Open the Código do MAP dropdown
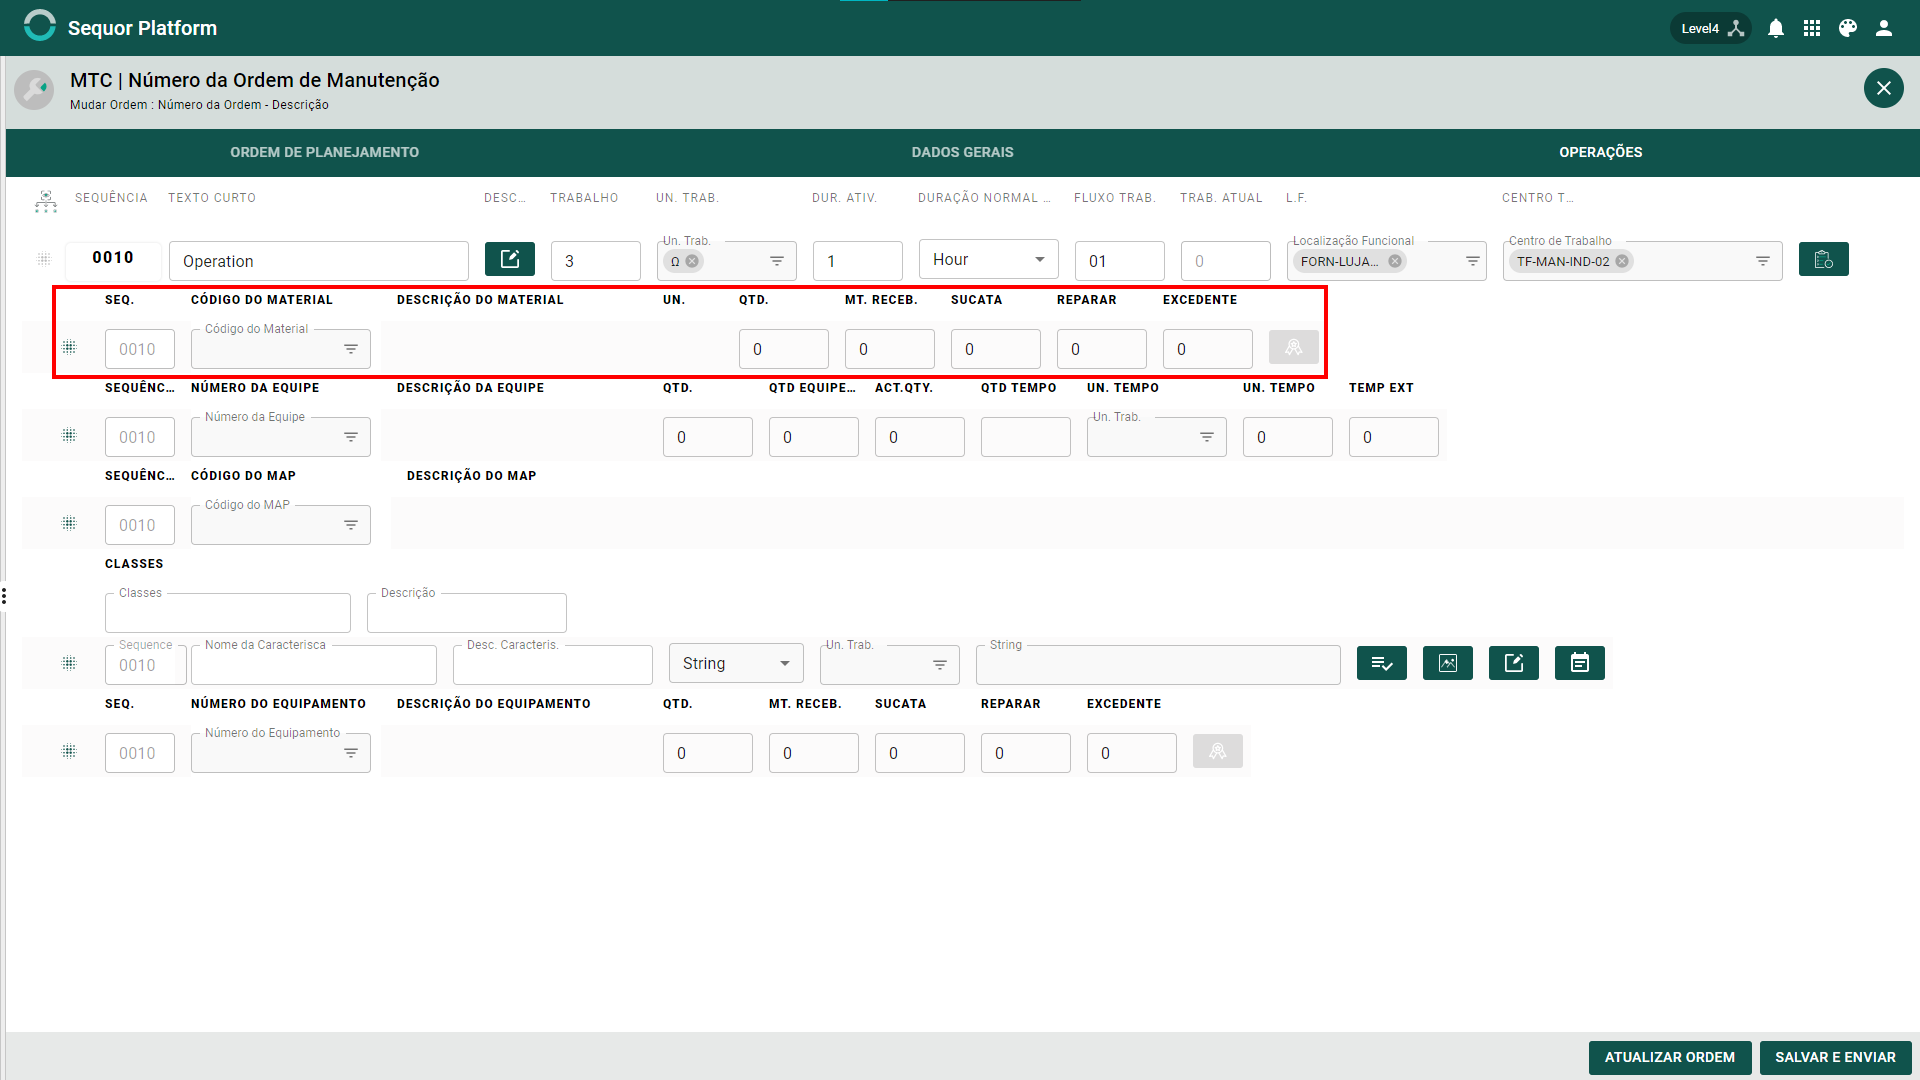The height and width of the screenshot is (1080, 1920). tap(351, 525)
